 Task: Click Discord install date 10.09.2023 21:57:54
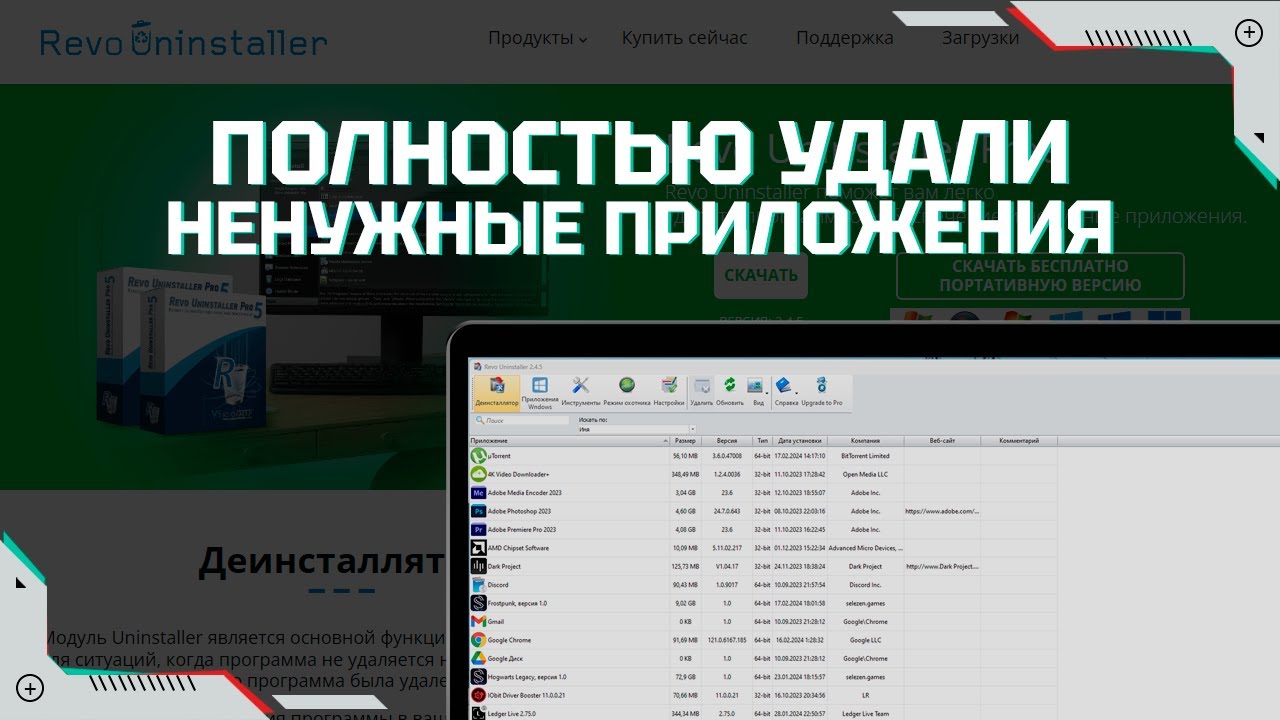[800, 585]
